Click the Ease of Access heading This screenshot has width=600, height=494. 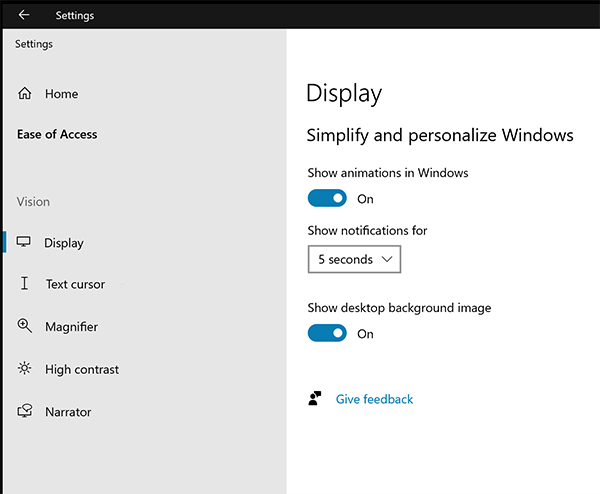(57, 134)
